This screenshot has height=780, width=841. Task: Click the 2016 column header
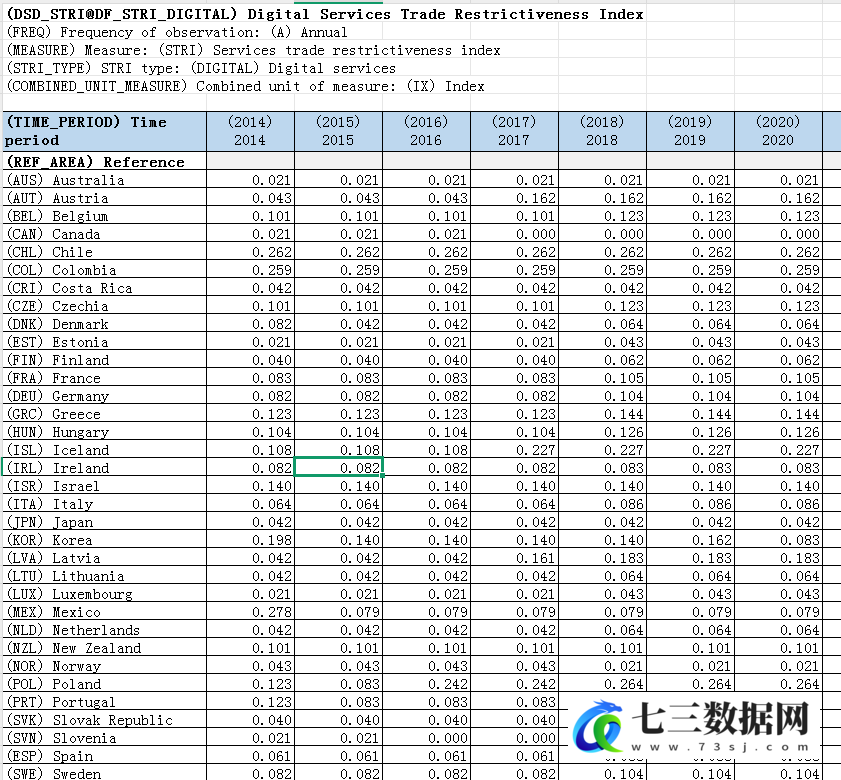point(426,131)
